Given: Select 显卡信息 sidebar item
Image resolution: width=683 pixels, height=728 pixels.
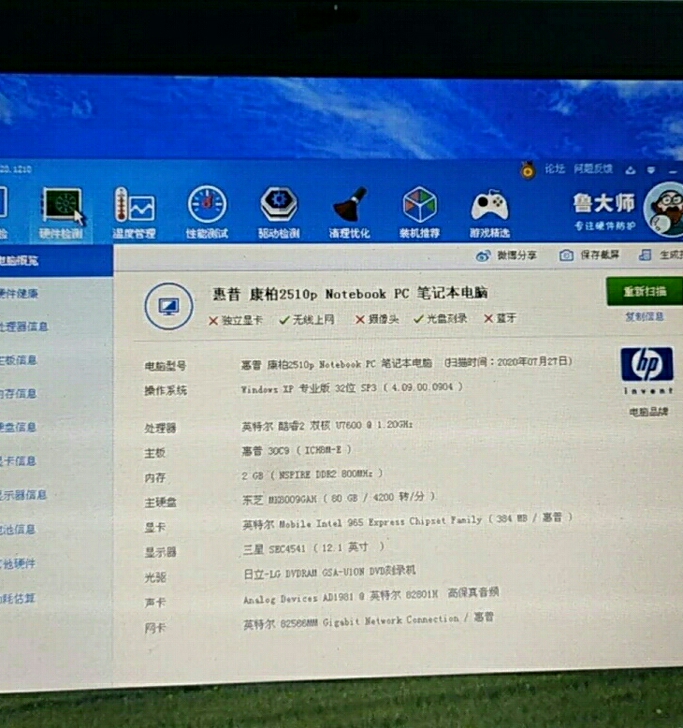Looking at the screenshot, I should point(19,461).
